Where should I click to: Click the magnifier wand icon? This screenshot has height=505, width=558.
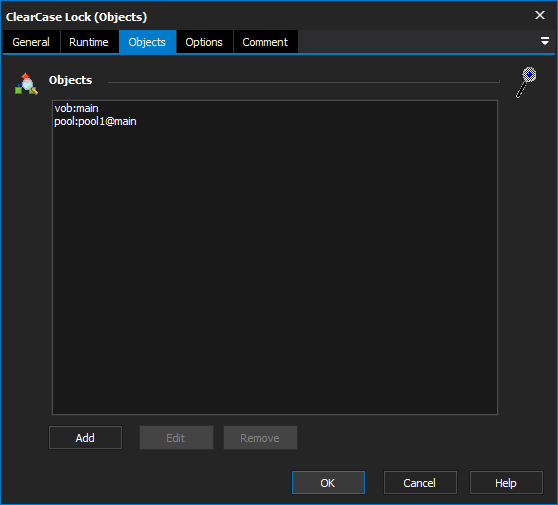coord(526,82)
